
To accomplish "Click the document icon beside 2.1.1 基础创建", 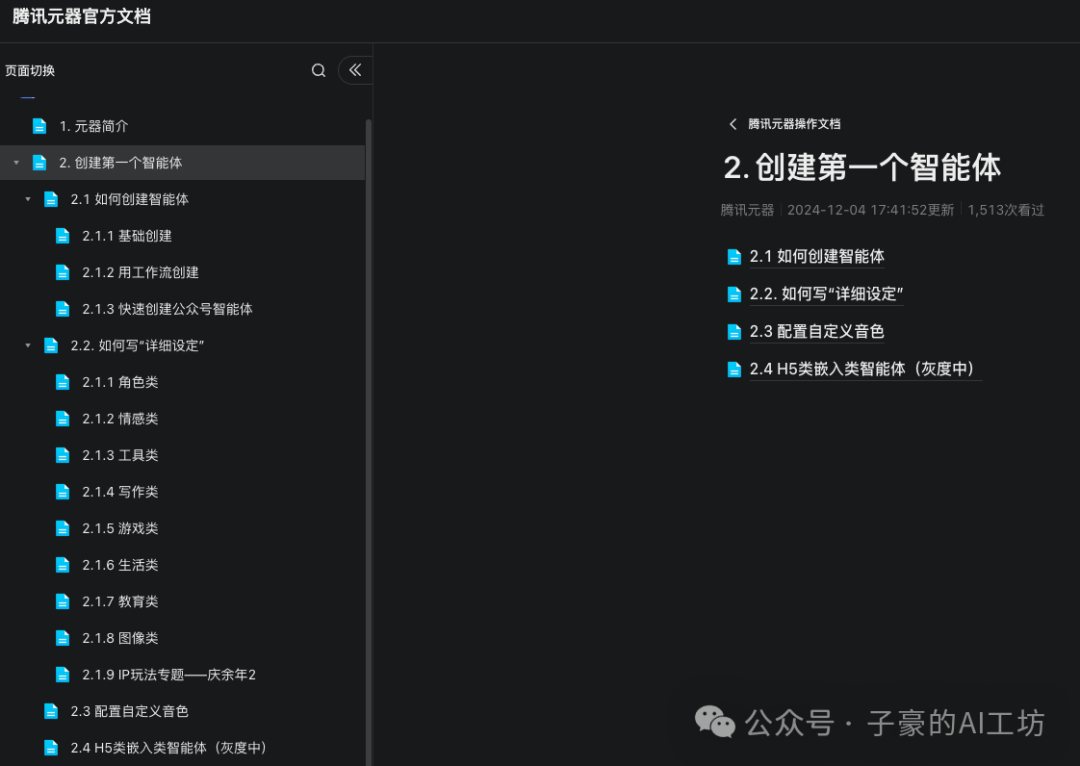I will (x=62, y=235).
